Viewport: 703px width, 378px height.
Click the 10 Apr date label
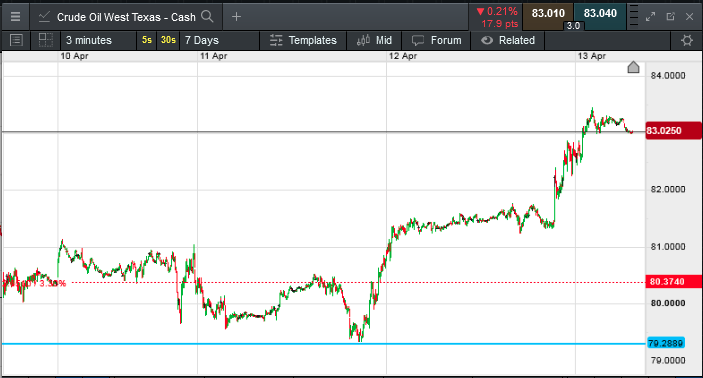click(74, 56)
